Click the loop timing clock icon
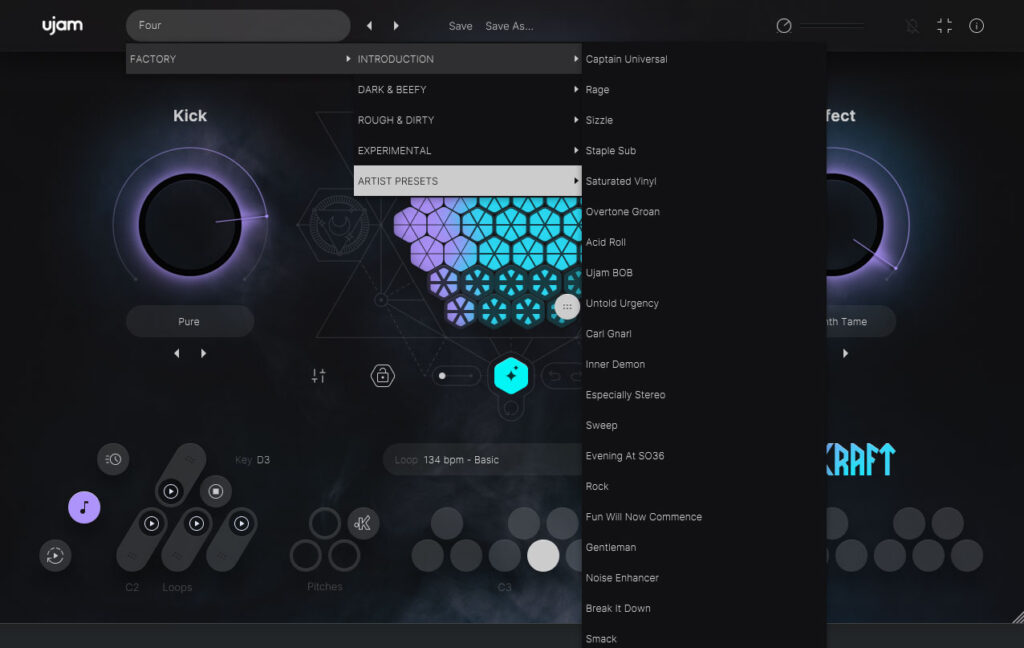Image resolution: width=1024 pixels, height=648 pixels. (x=113, y=459)
